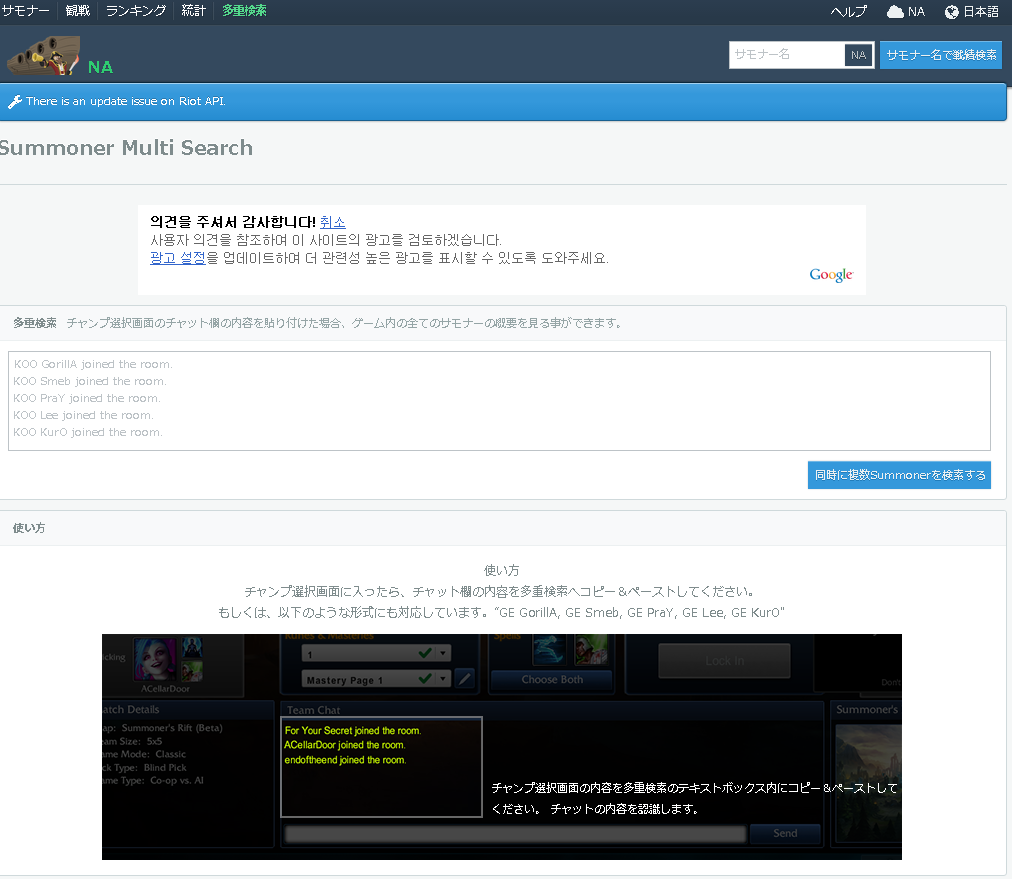Screen dimensions: 1012x879
Task: Go to ランキング ranking page
Action: 136,11
